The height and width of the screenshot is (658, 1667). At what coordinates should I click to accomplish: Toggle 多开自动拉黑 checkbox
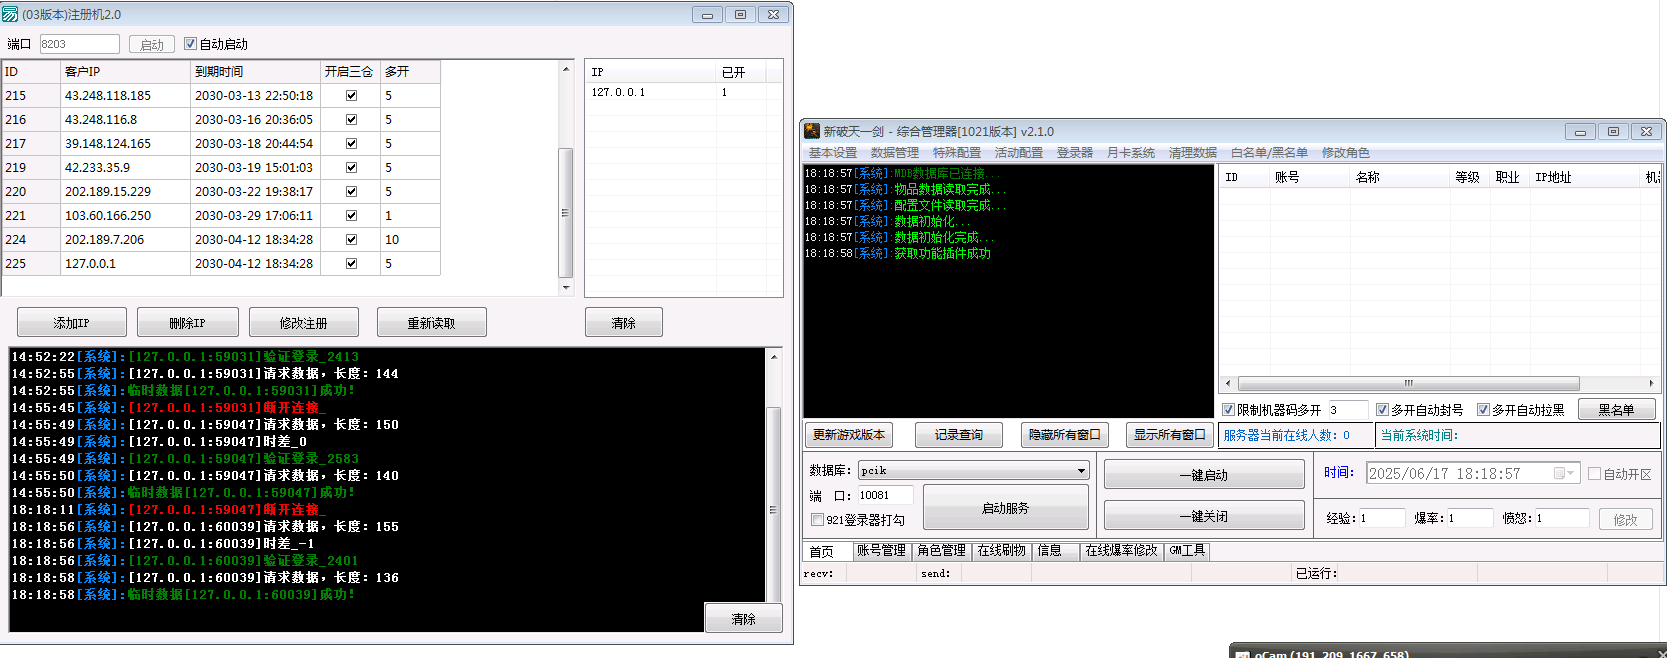point(1483,410)
